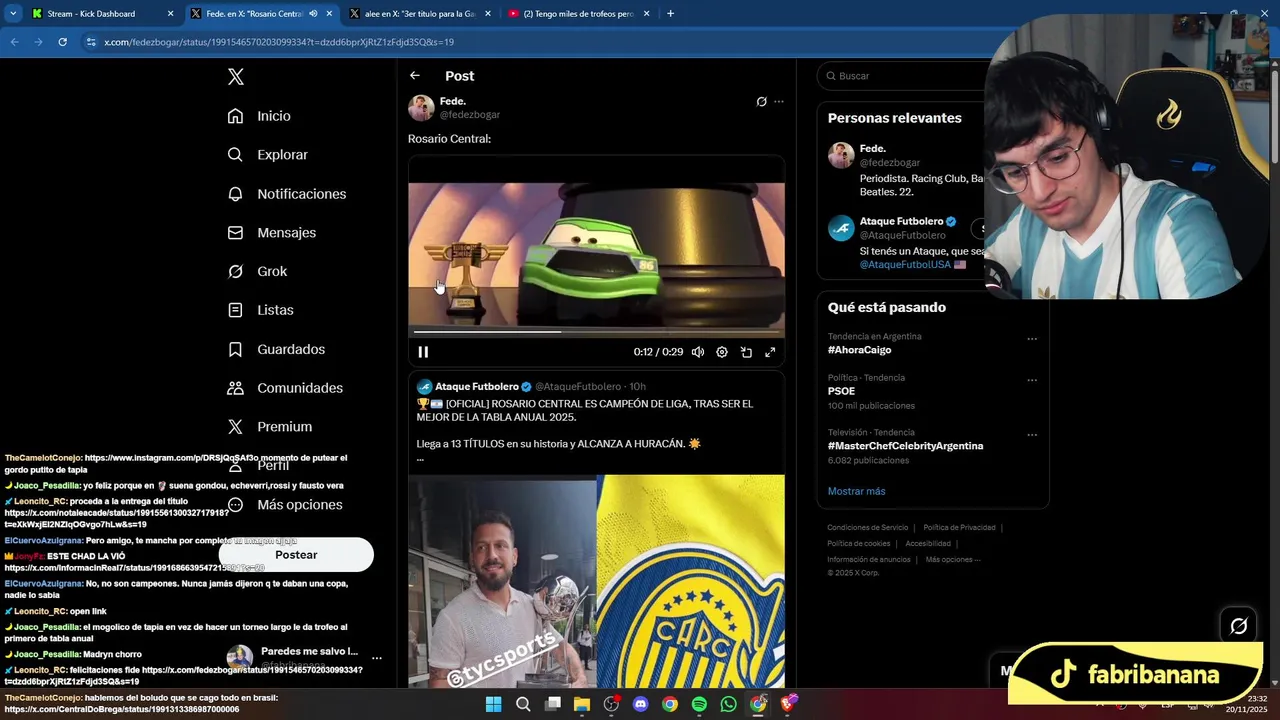Click the Comunidades people icon
This screenshot has height=720, width=1280.
(x=235, y=388)
